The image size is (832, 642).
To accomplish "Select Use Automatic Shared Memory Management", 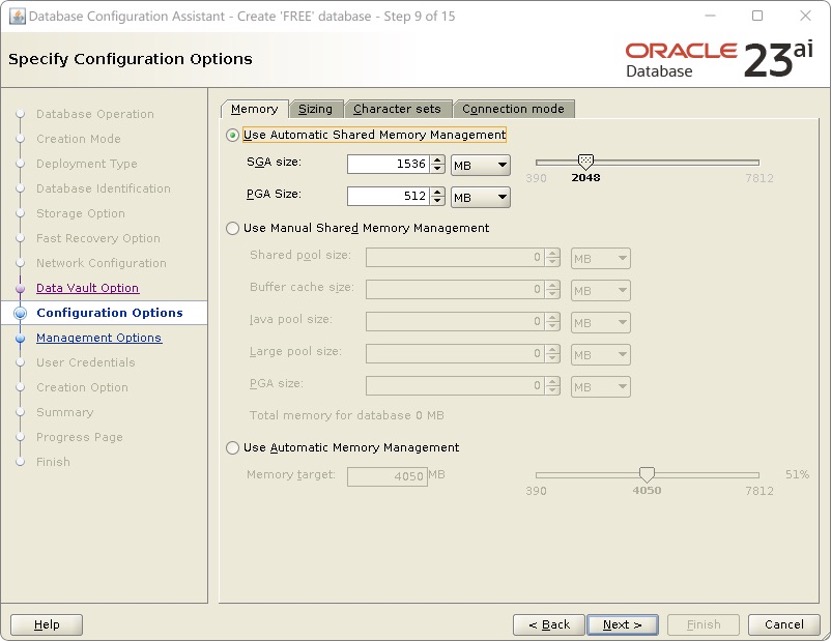I will tap(232, 133).
